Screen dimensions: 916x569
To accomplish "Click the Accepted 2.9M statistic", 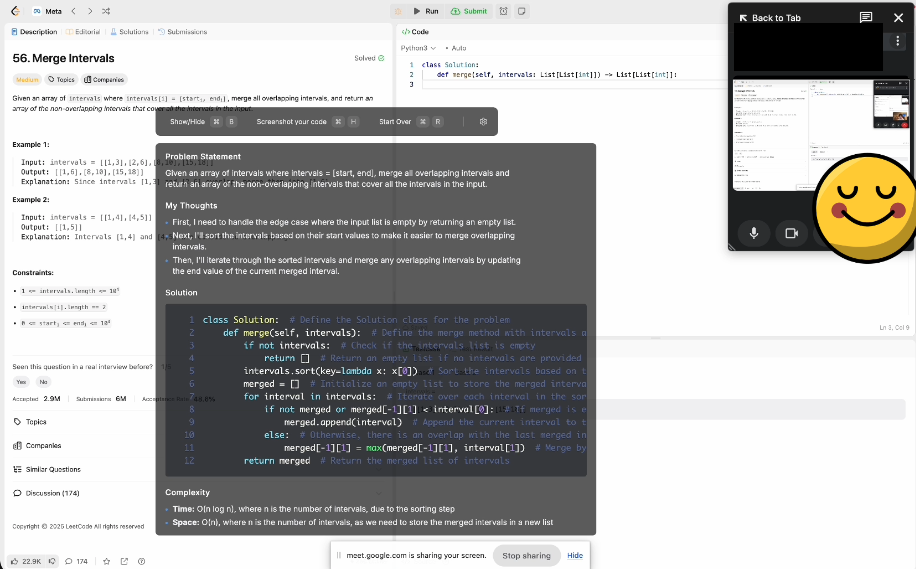I will (36, 398).
